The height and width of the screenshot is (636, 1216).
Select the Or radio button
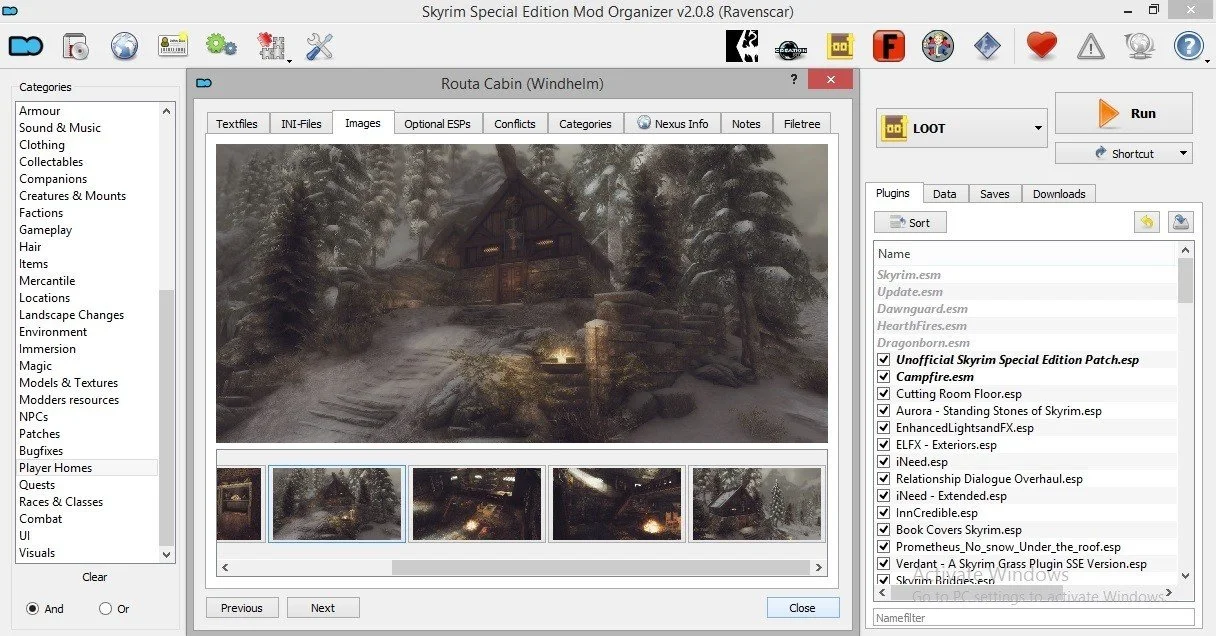point(106,608)
